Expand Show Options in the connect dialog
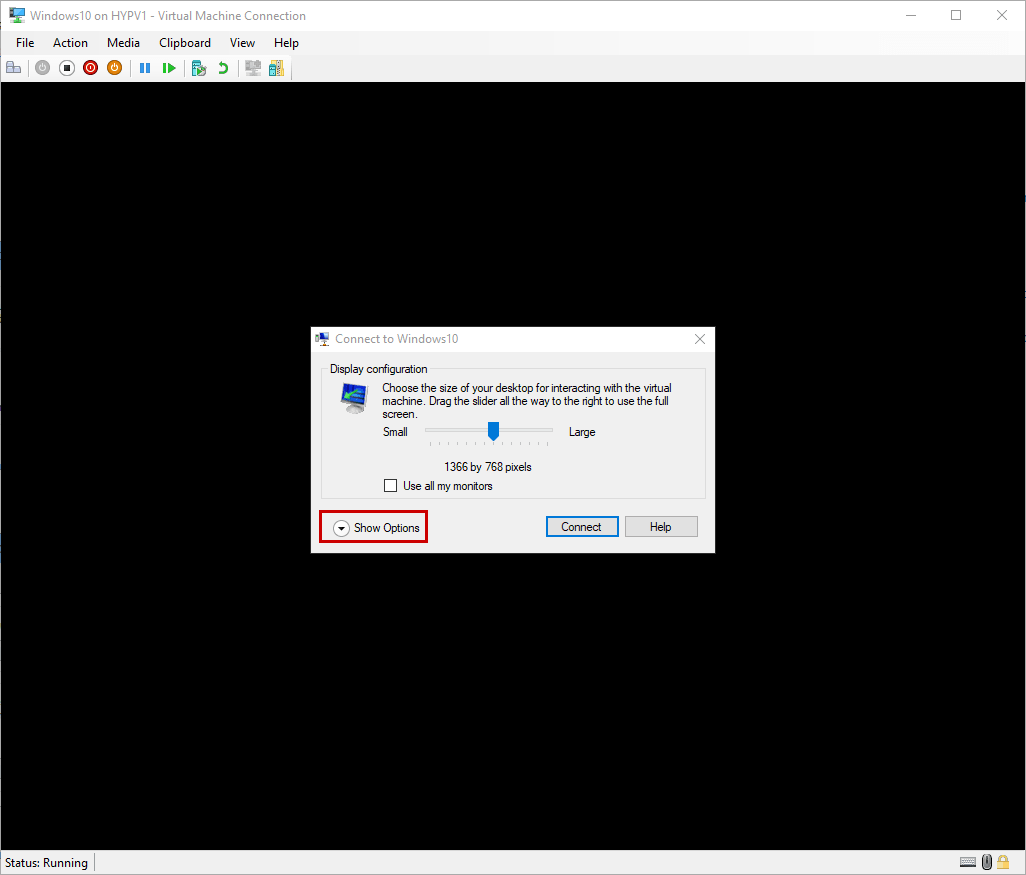1026x875 pixels. click(x=376, y=527)
